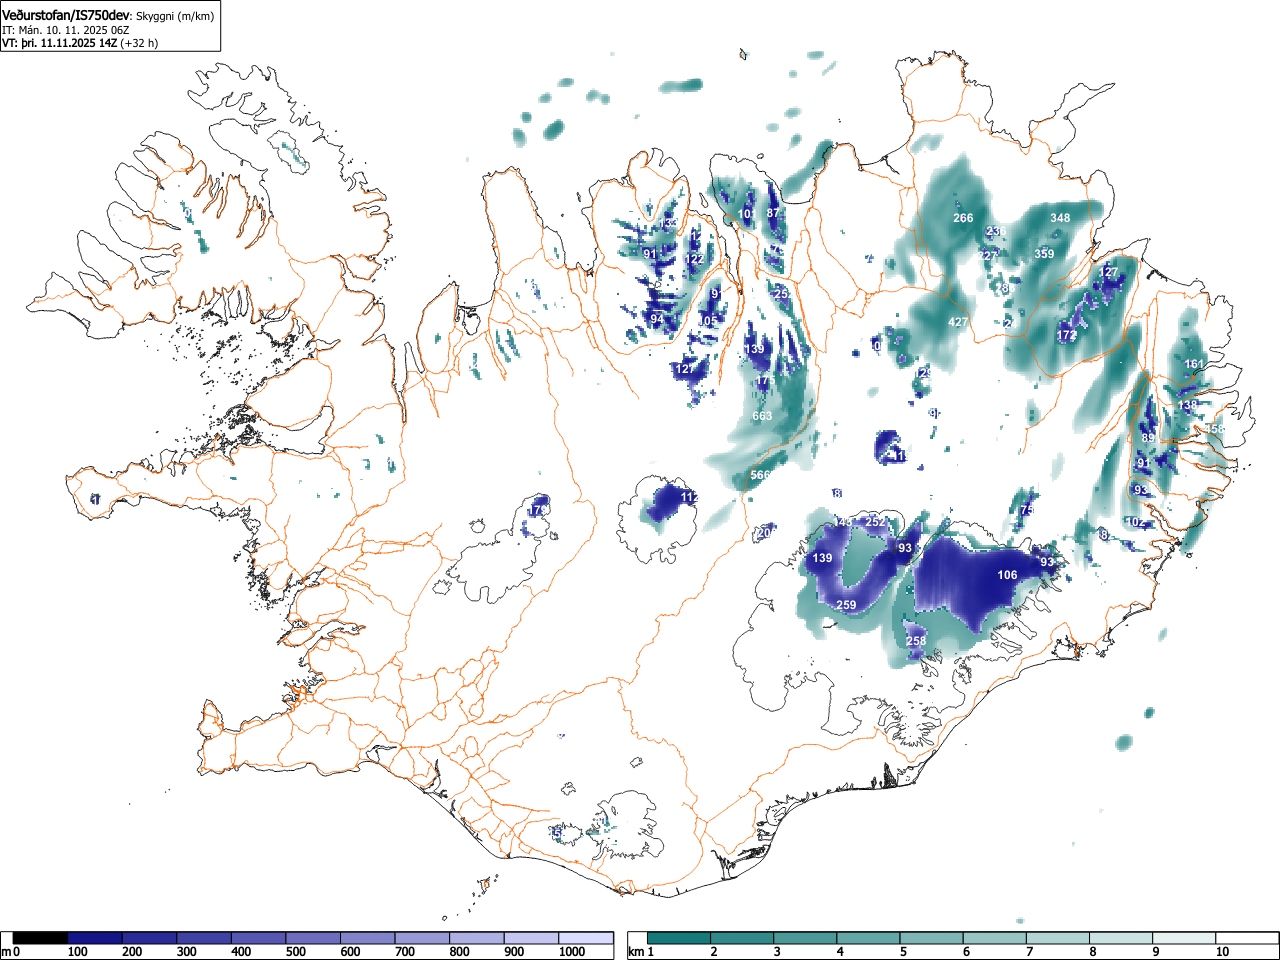Screen dimensions: 1280x960
Task: Click the 266 visibility value
Action: point(963,218)
